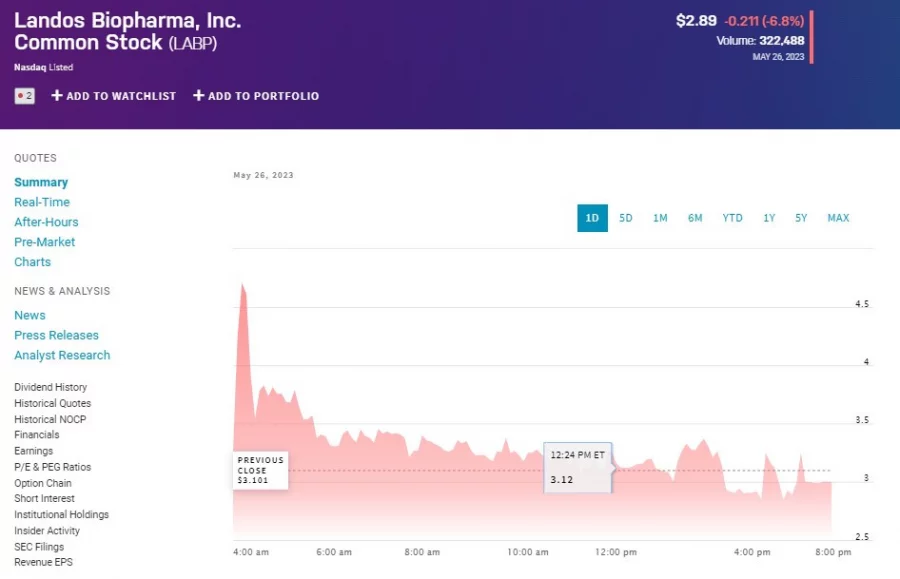Select YTD chart timeframe
Image resolution: width=900 pixels, height=579 pixels.
[x=733, y=218]
